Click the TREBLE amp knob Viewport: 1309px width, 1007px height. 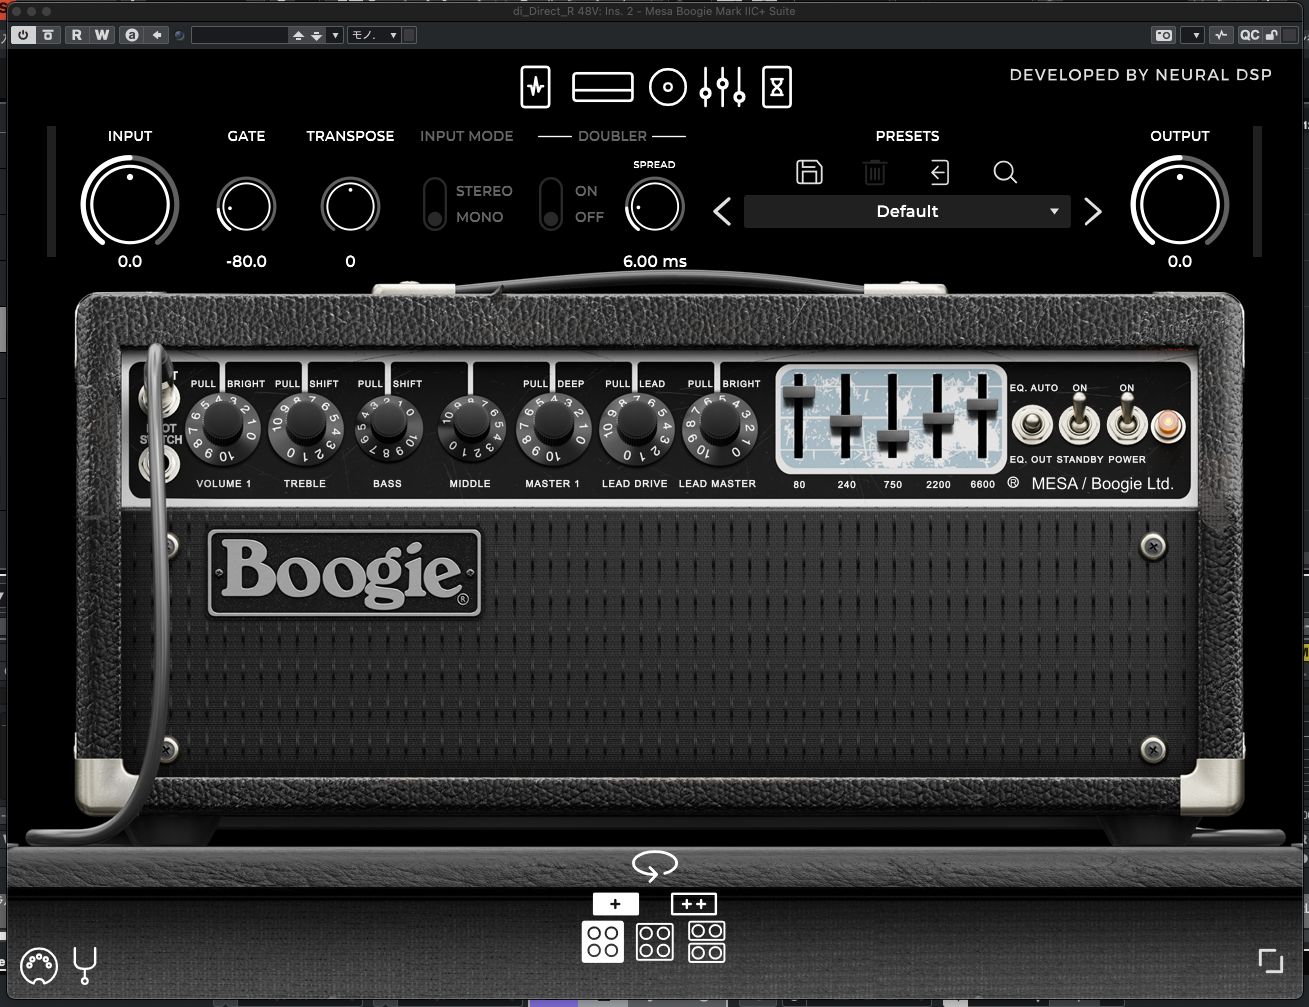click(305, 428)
